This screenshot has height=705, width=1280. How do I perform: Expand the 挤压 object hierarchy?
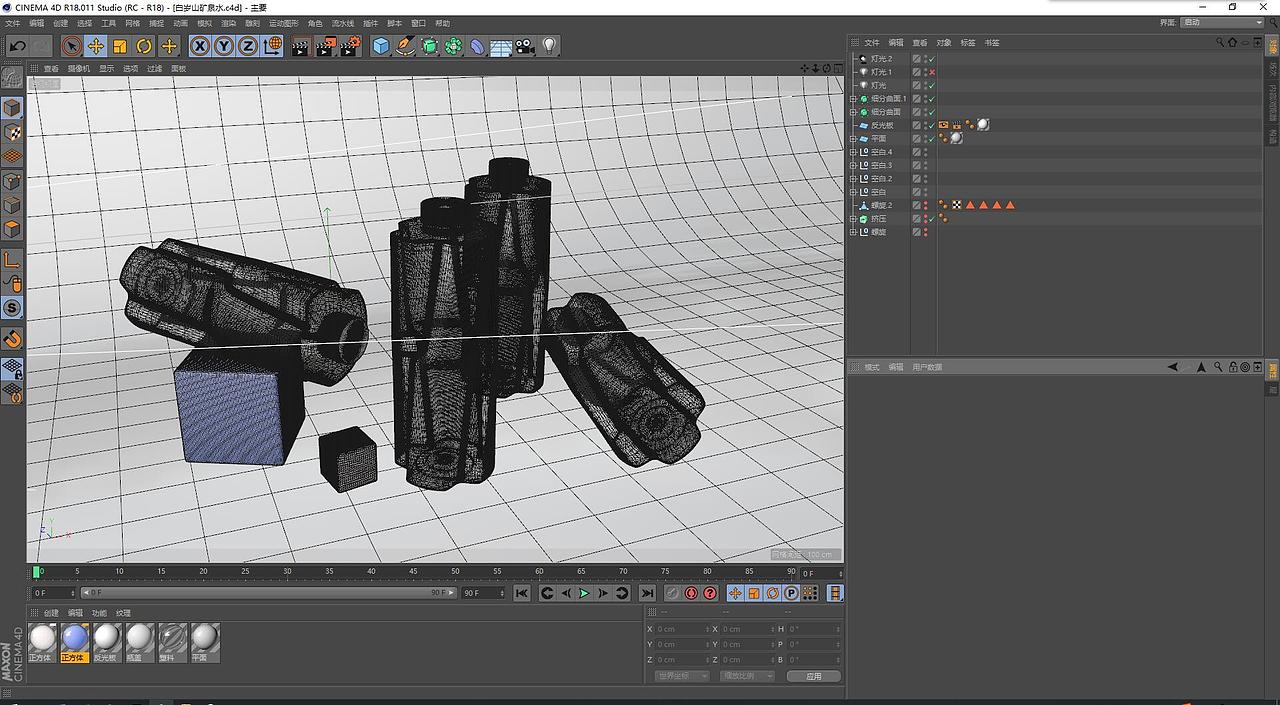pyautogui.click(x=853, y=218)
